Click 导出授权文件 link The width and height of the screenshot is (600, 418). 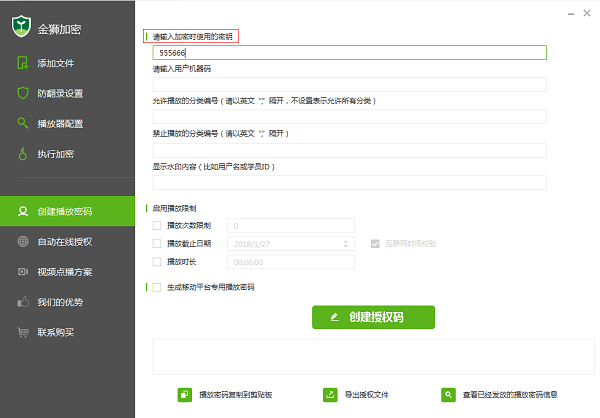(x=367, y=395)
